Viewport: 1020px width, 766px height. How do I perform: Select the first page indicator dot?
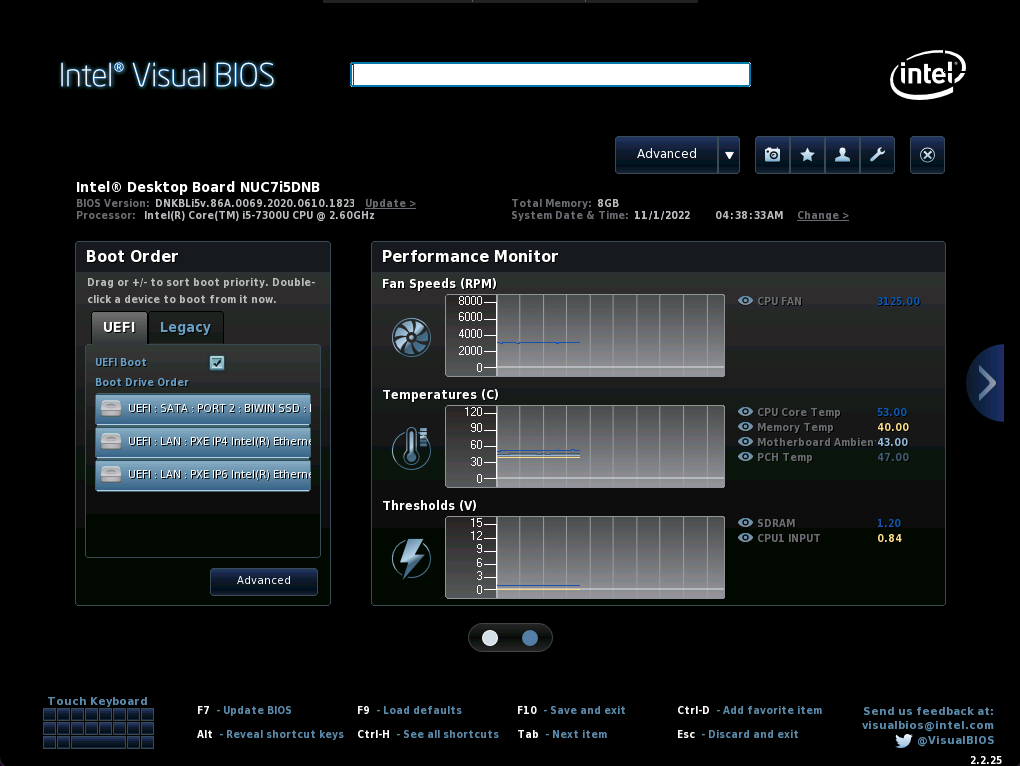[x=490, y=638]
